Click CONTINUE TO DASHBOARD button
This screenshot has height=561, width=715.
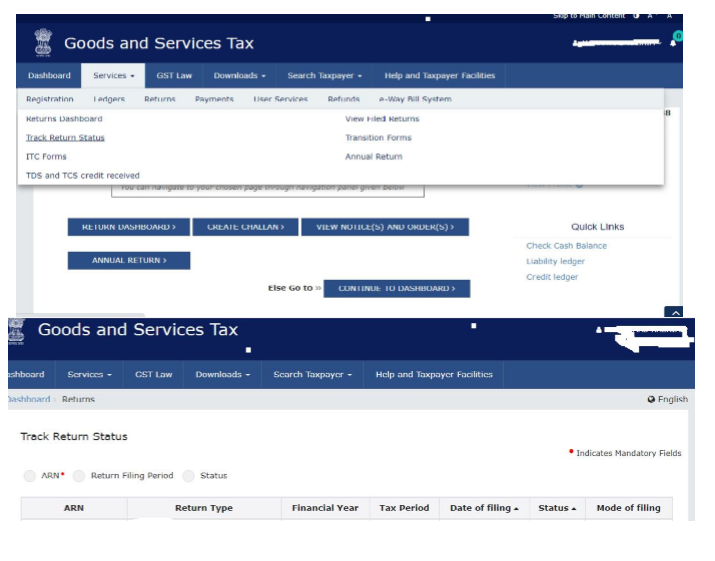[x=397, y=289]
